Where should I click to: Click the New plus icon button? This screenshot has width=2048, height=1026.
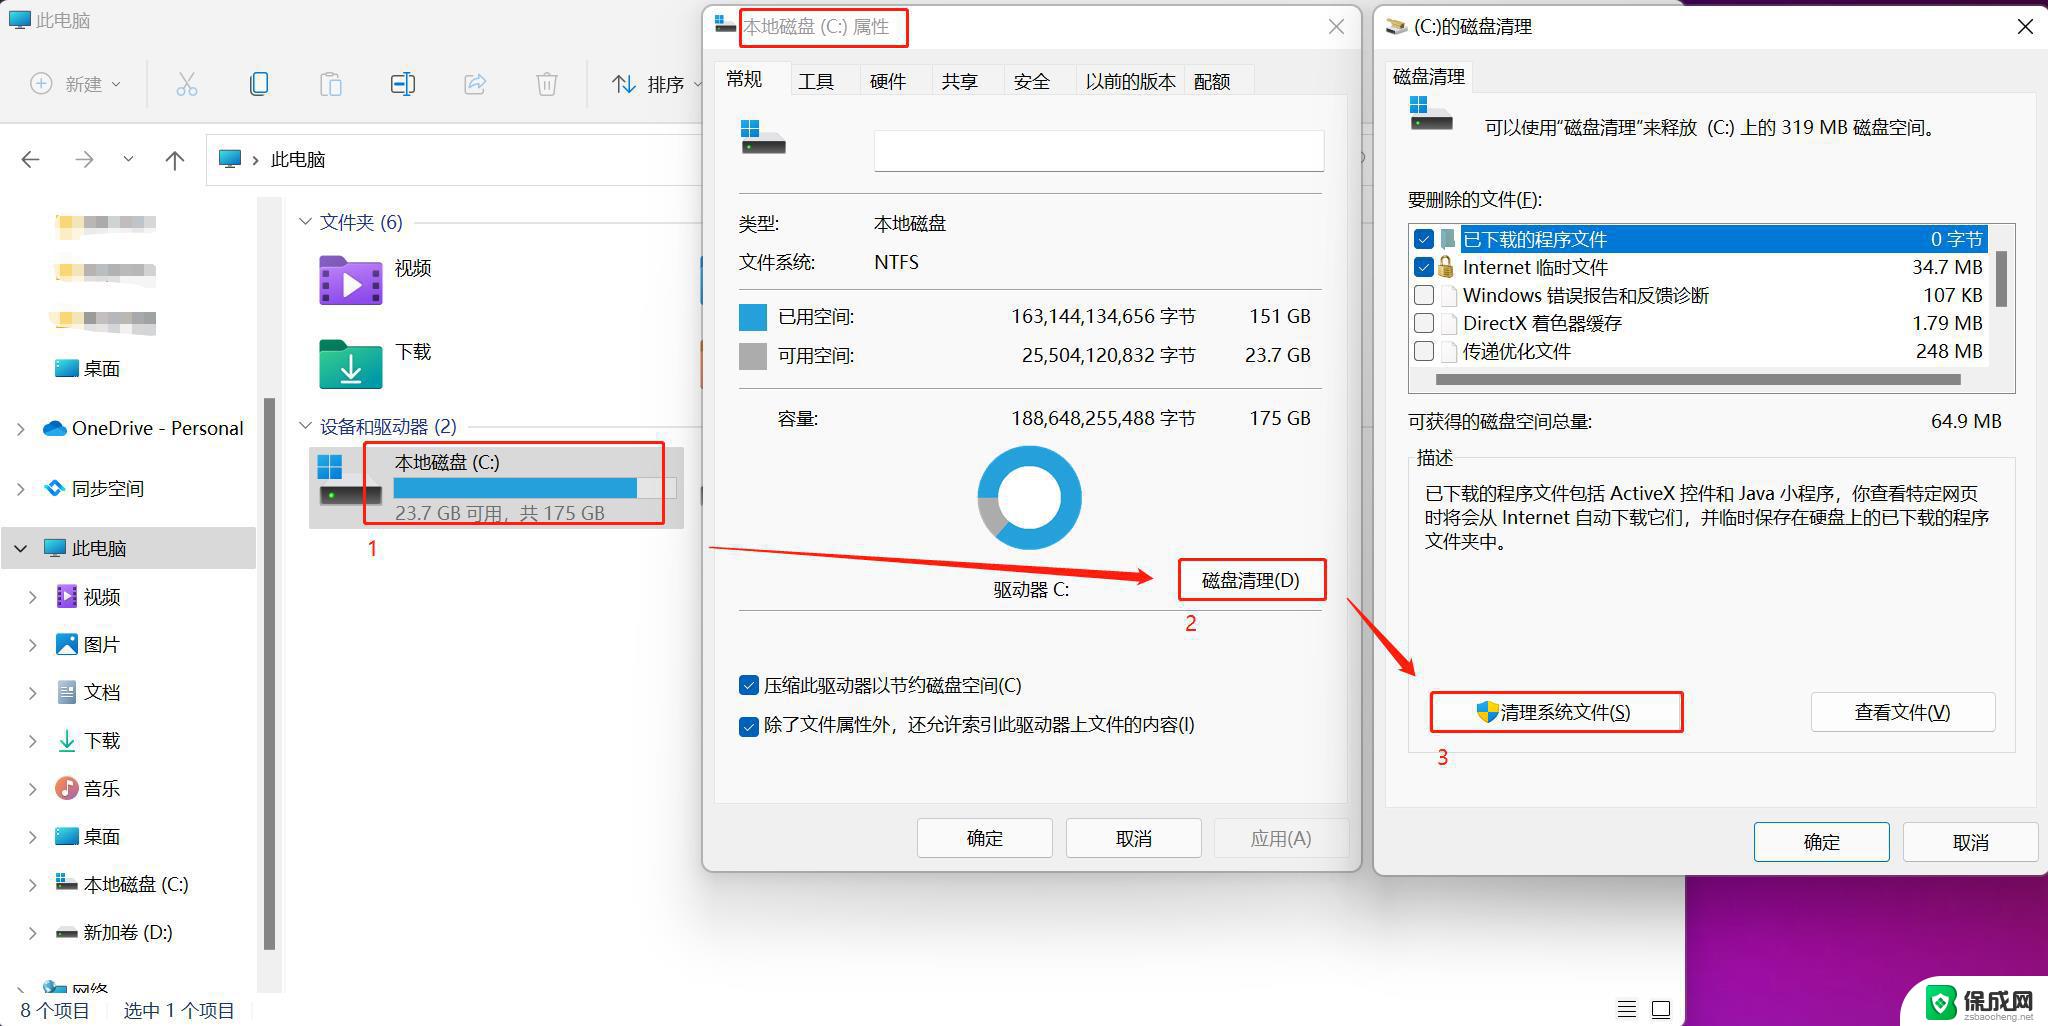pyautogui.click(x=41, y=84)
